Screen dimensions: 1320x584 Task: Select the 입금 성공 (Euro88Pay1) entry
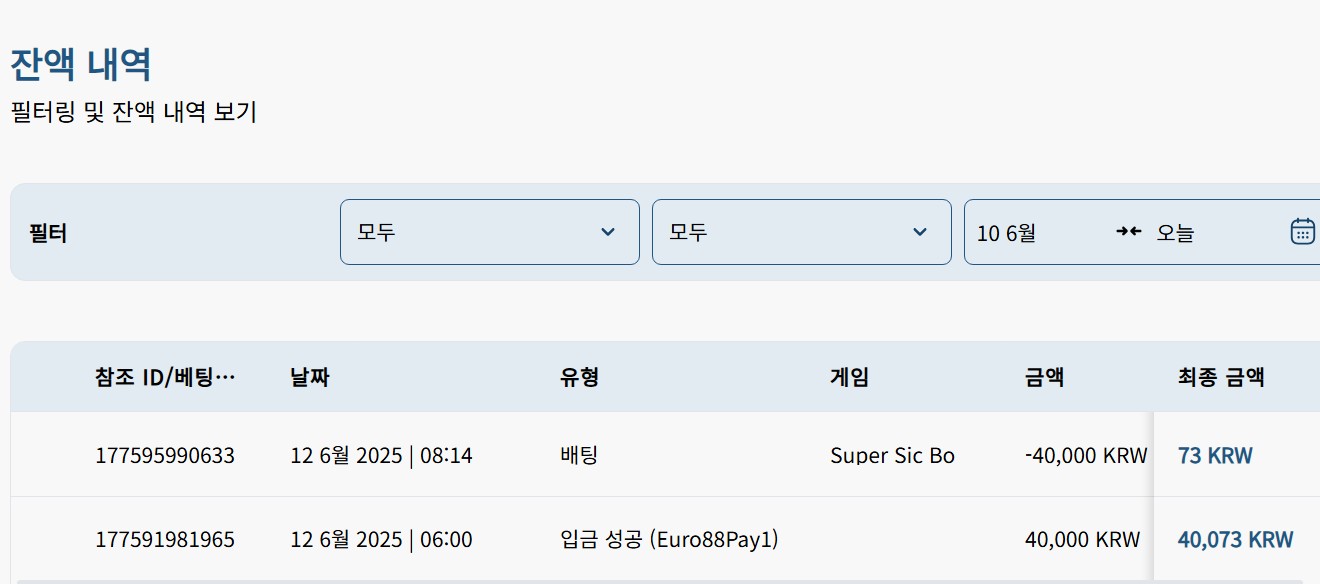pos(669,540)
